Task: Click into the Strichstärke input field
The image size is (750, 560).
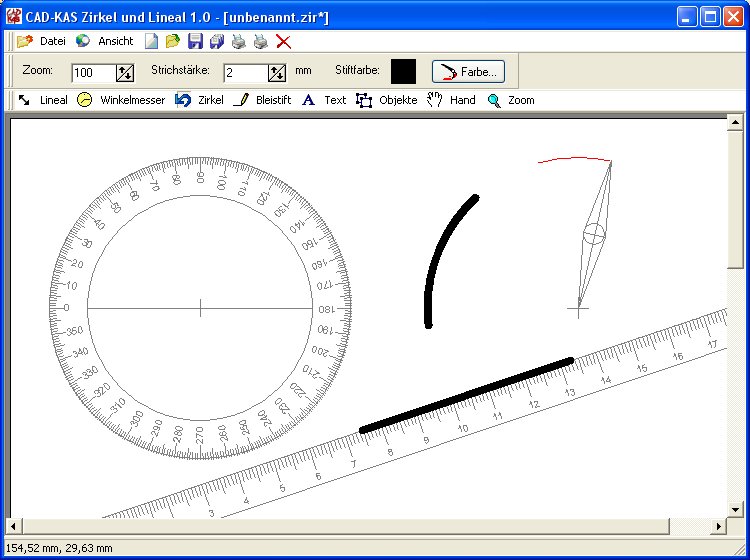Action: click(x=245, y=73)
